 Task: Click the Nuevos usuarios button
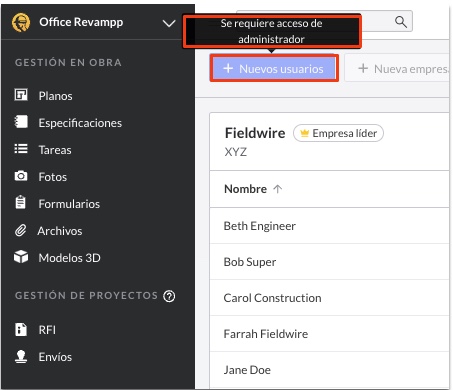274,69
